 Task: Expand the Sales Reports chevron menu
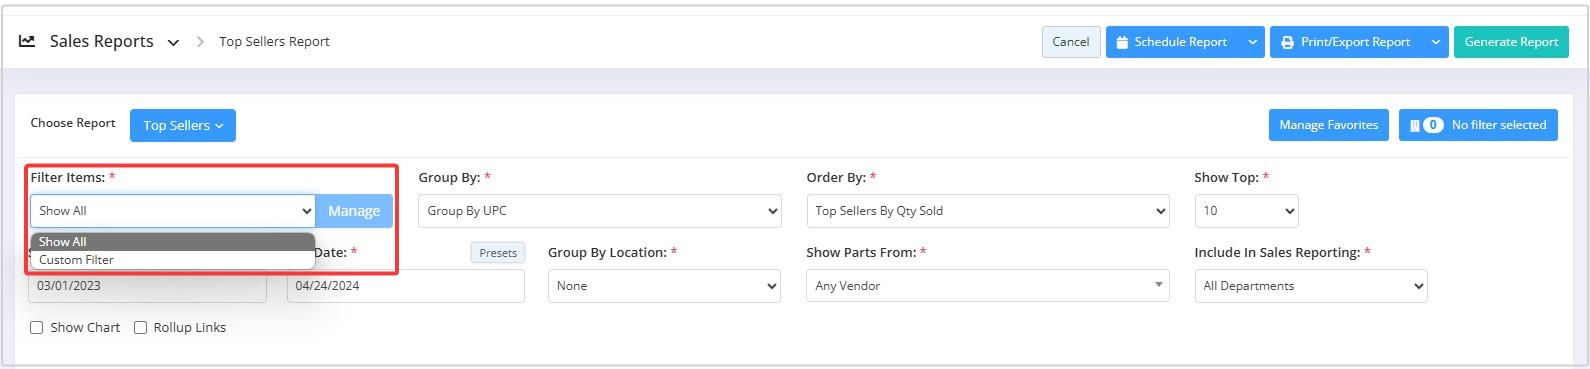pos(173,42)
